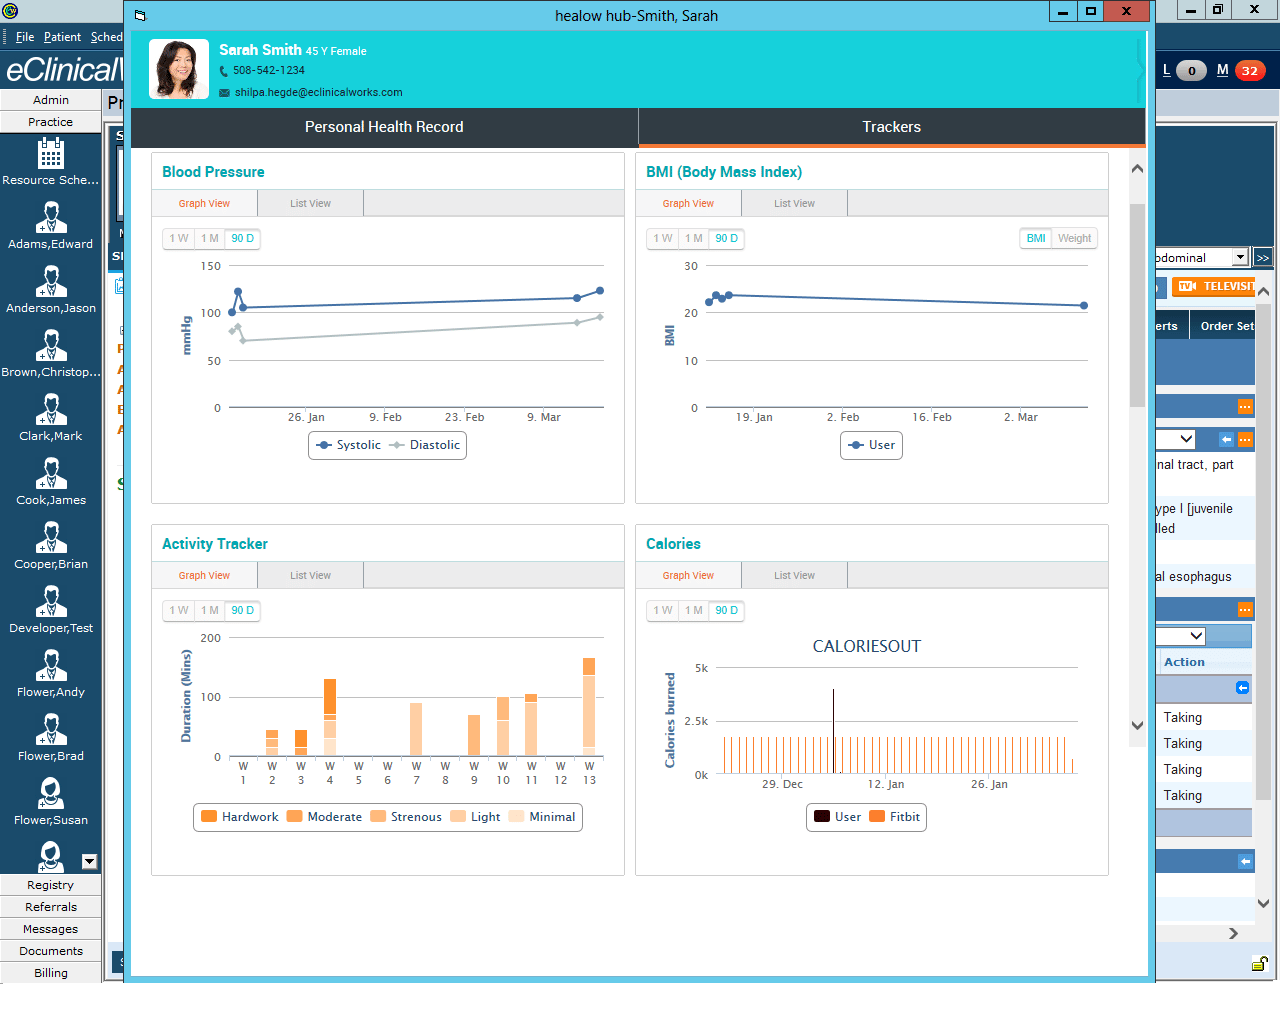The height and width of the screenshot is (1024, 1280).
Task: Toggle Light series in activity legend
Action: click(x=475, y=817)
